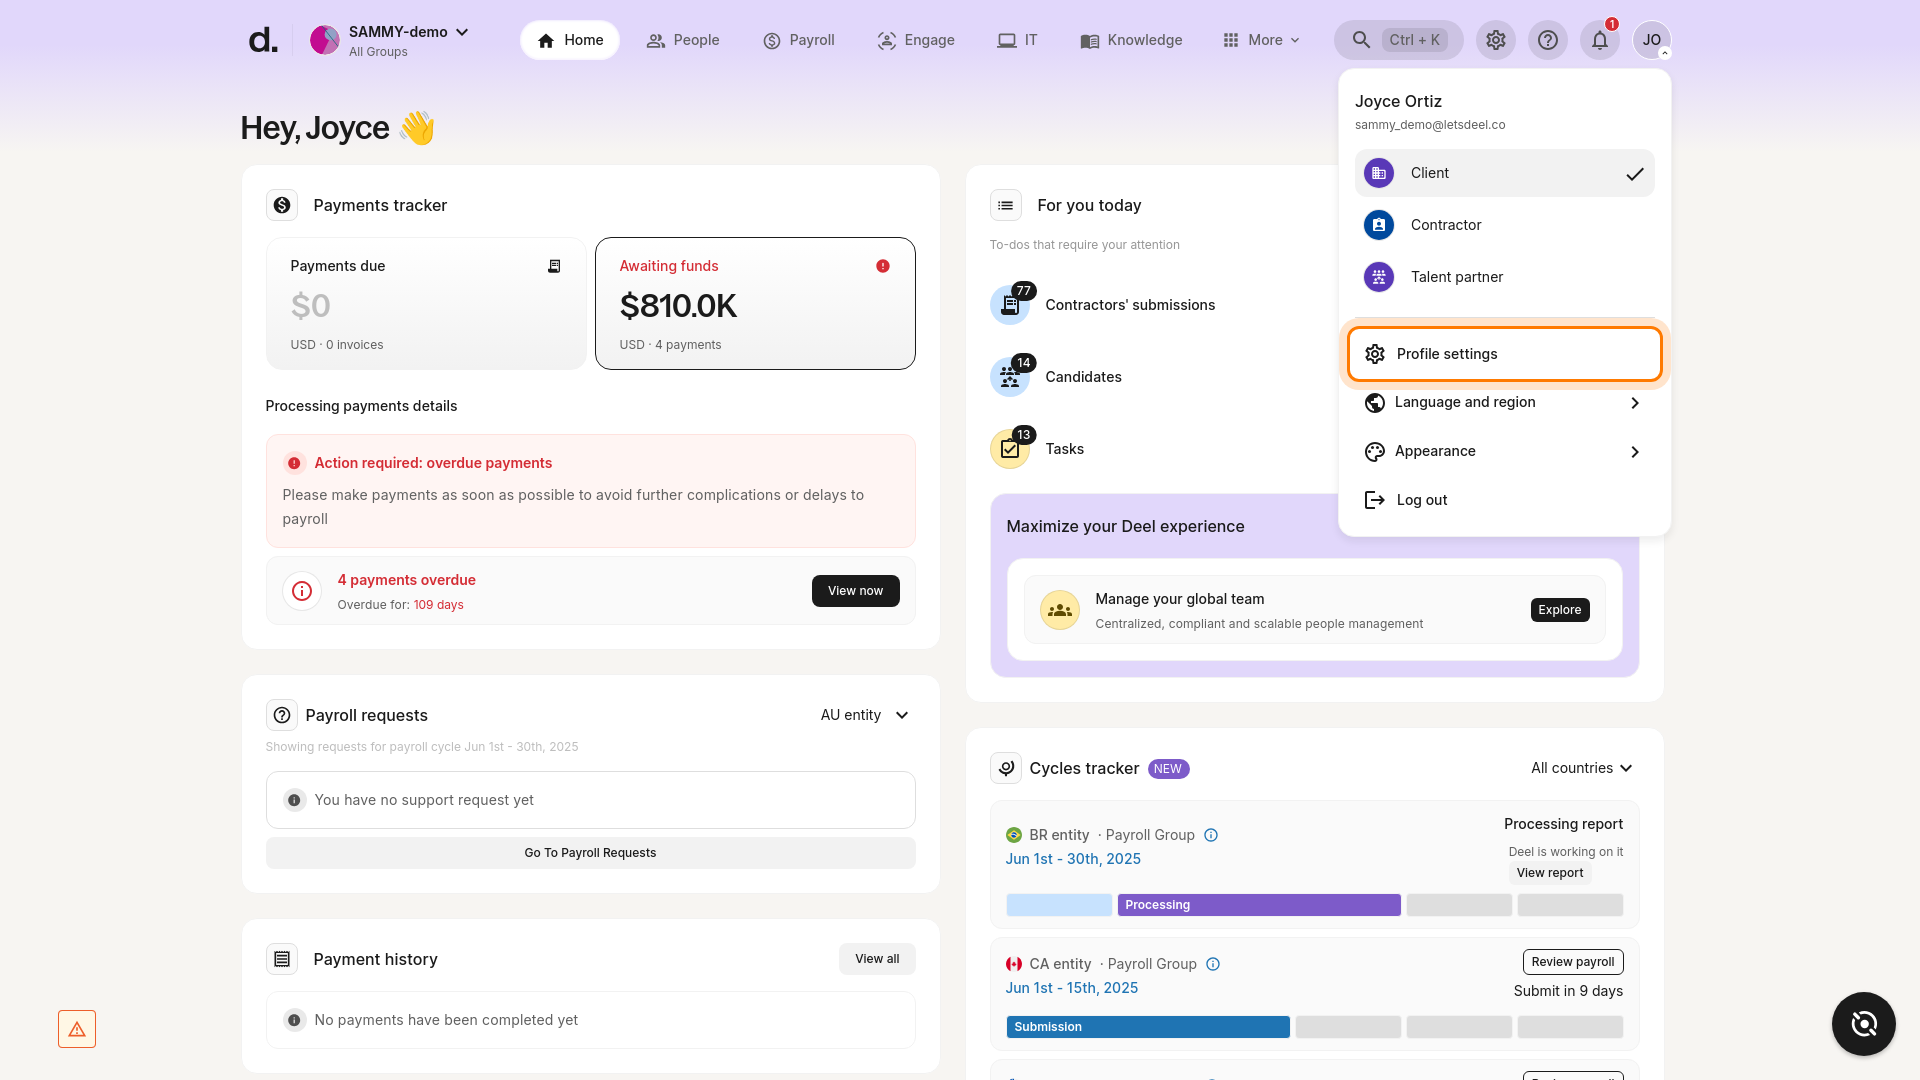Open the People tab
The width and height of the screenshot is (1920, 1080).
click(x=683, y=40)
